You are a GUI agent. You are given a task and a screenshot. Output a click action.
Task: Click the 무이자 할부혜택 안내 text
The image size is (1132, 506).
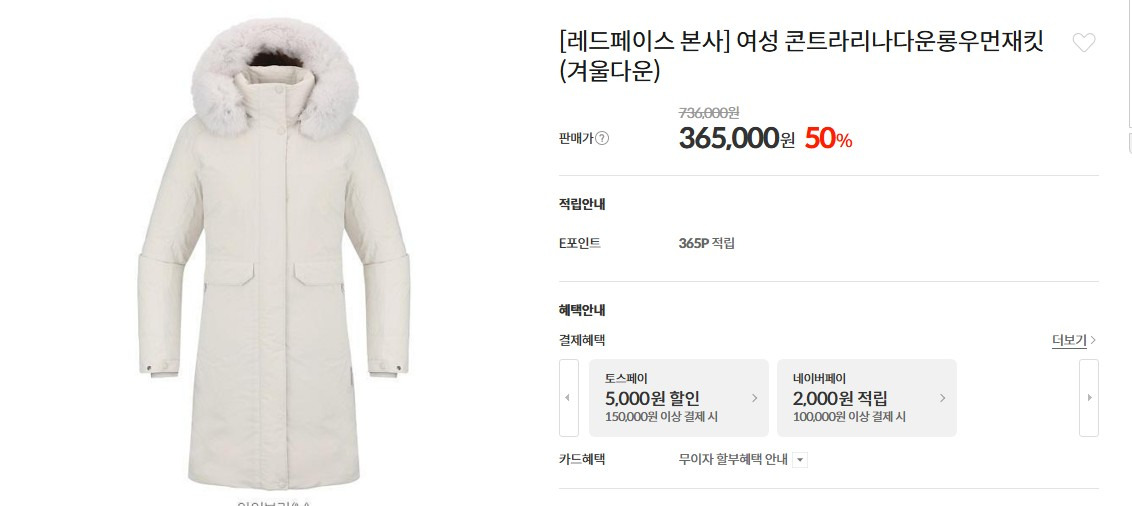733,459
